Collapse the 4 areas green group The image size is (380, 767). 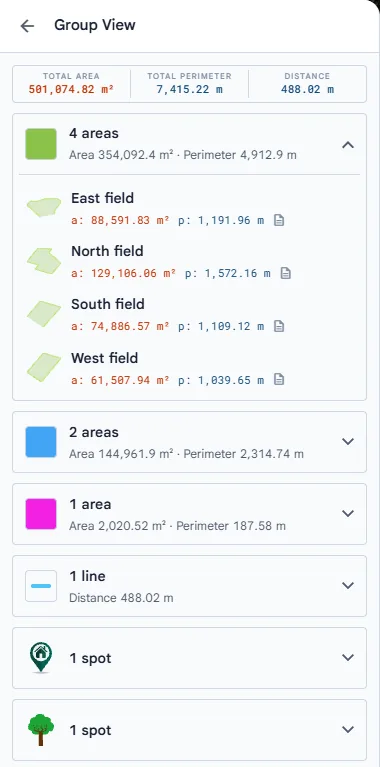coord(348,145)
